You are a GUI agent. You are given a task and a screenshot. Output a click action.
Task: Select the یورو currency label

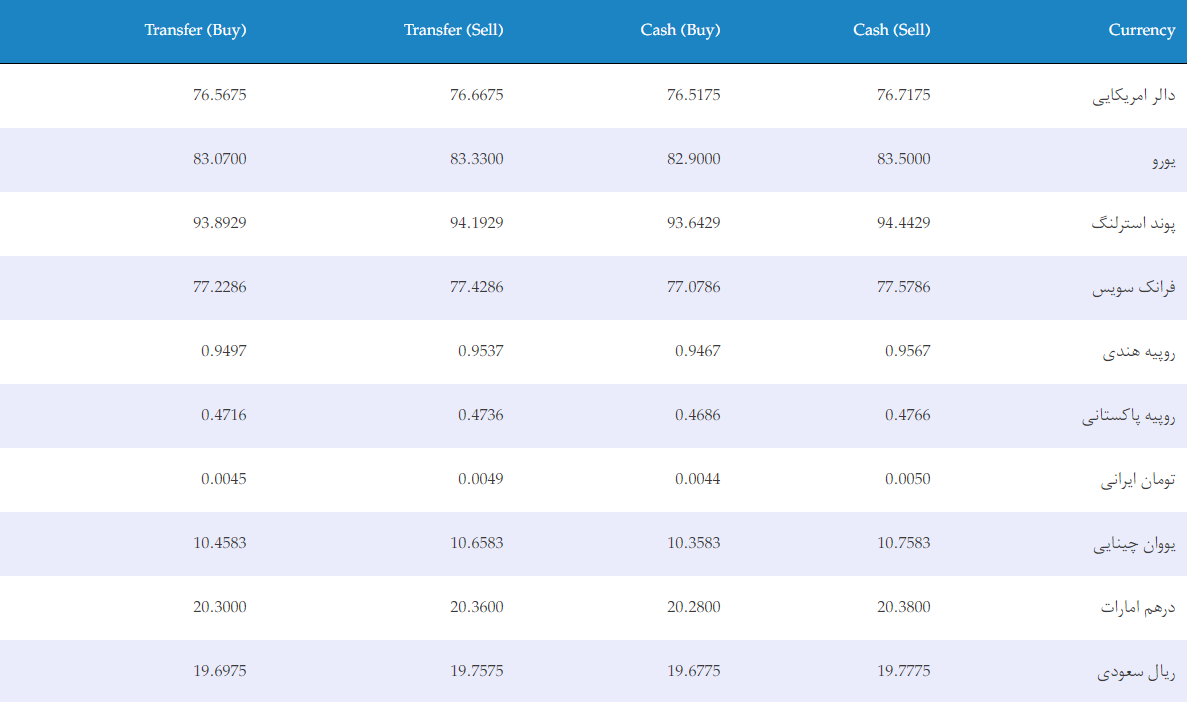point(1164,161)
